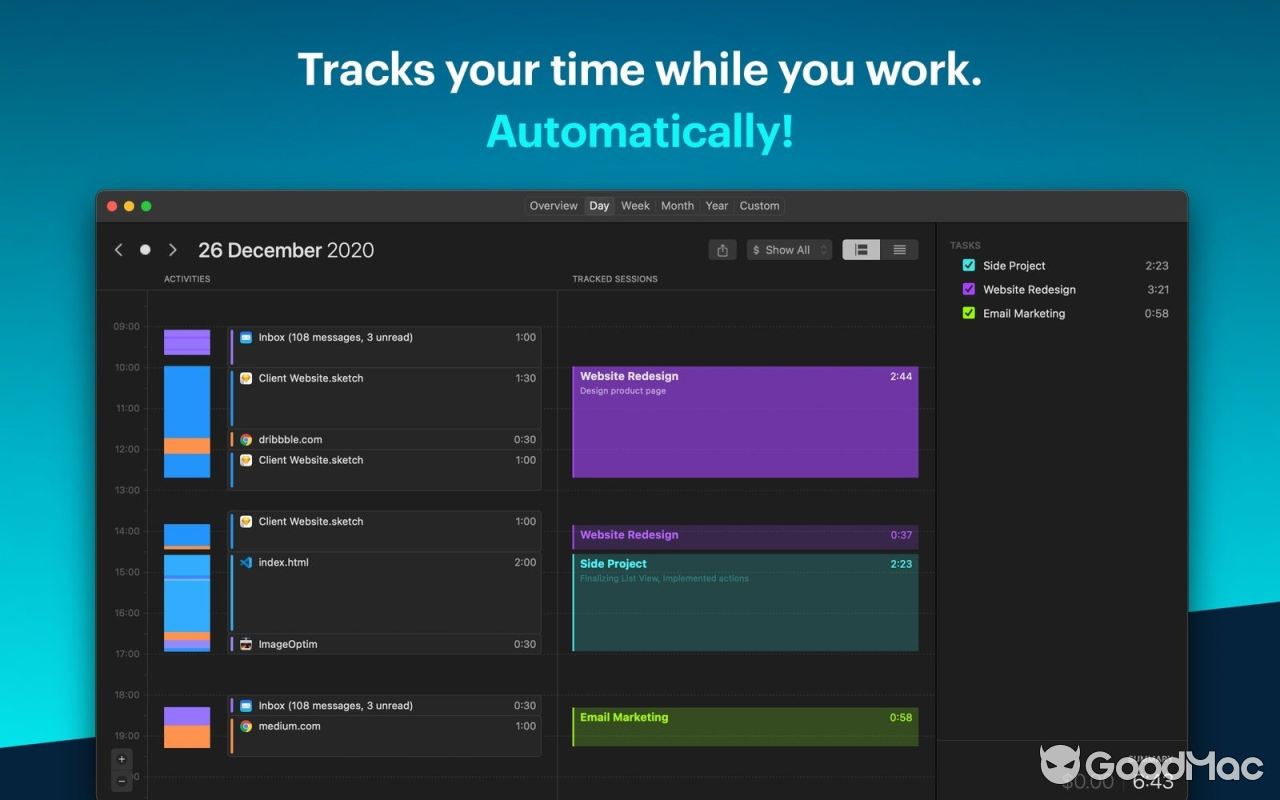Zoom in using the plus control
The image size is (1280, 800).
tap(121, 758)
